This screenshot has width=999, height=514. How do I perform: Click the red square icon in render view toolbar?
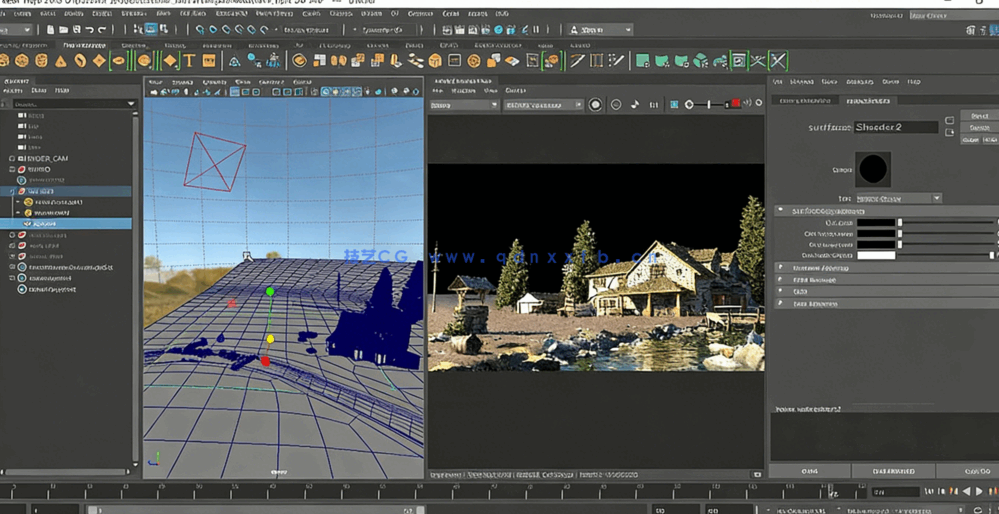(736, 104)
